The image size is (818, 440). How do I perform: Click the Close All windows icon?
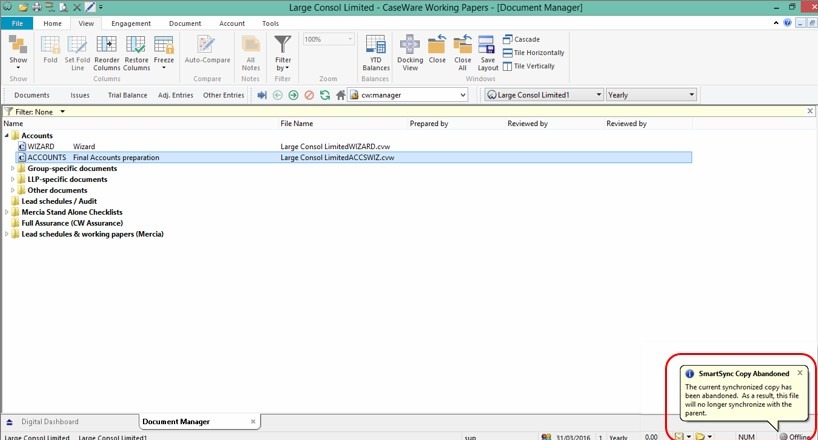tap(462, 50)
